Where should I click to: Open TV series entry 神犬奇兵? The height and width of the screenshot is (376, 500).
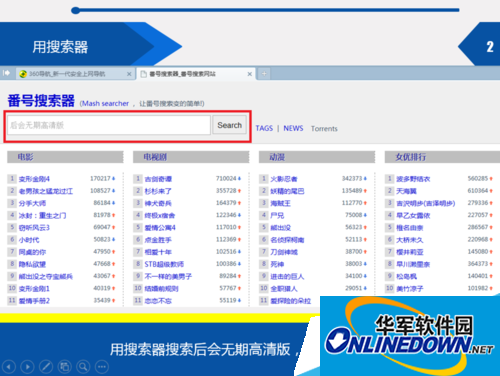click(158, 203)
